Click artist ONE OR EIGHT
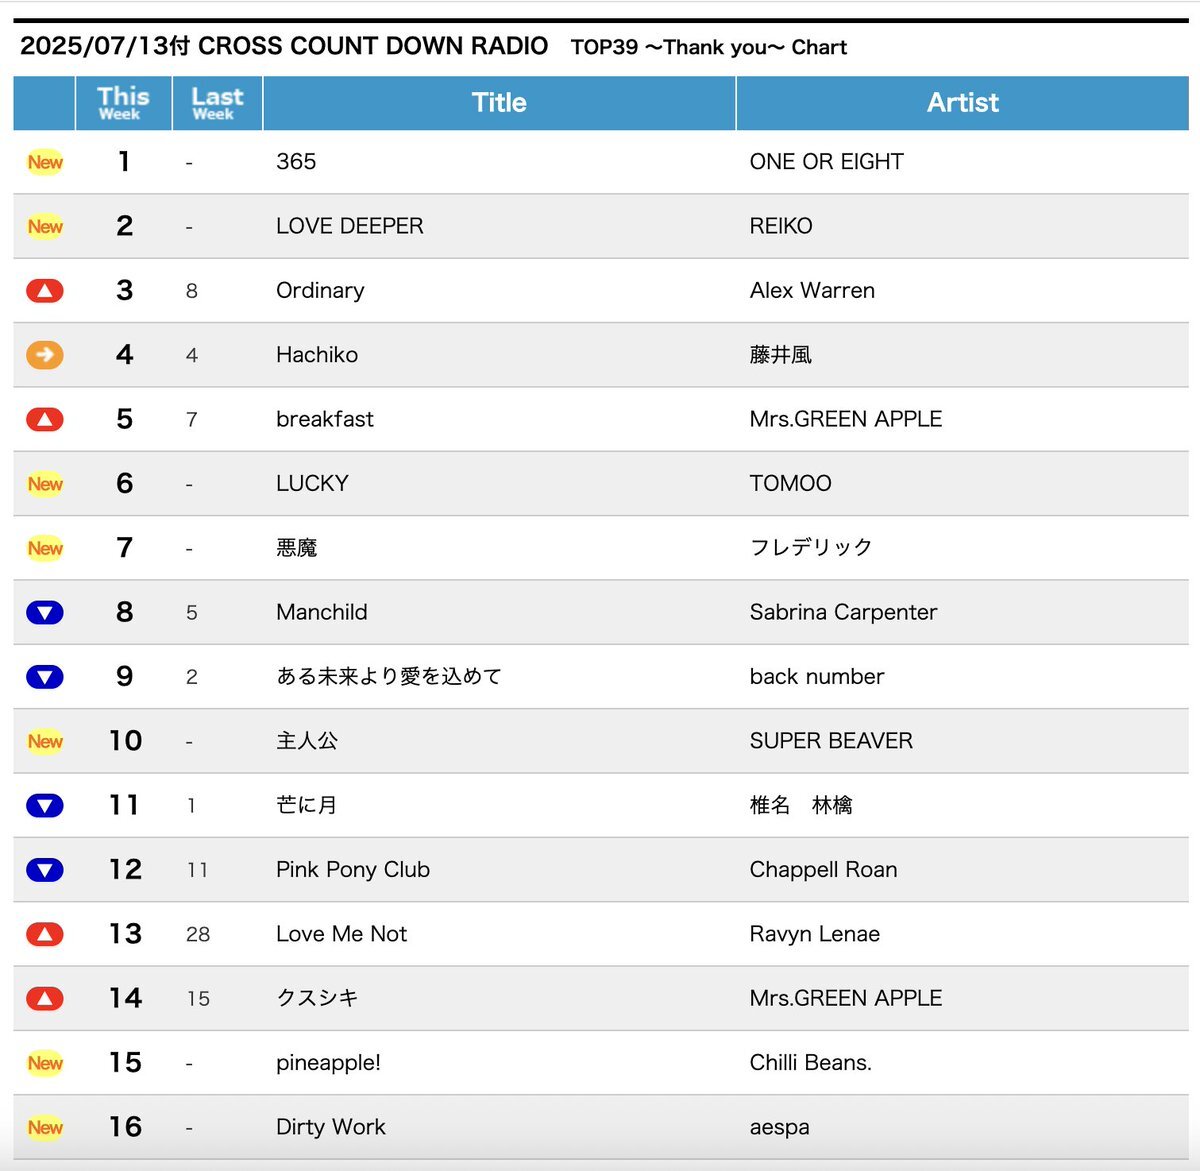 coord(827,162)
